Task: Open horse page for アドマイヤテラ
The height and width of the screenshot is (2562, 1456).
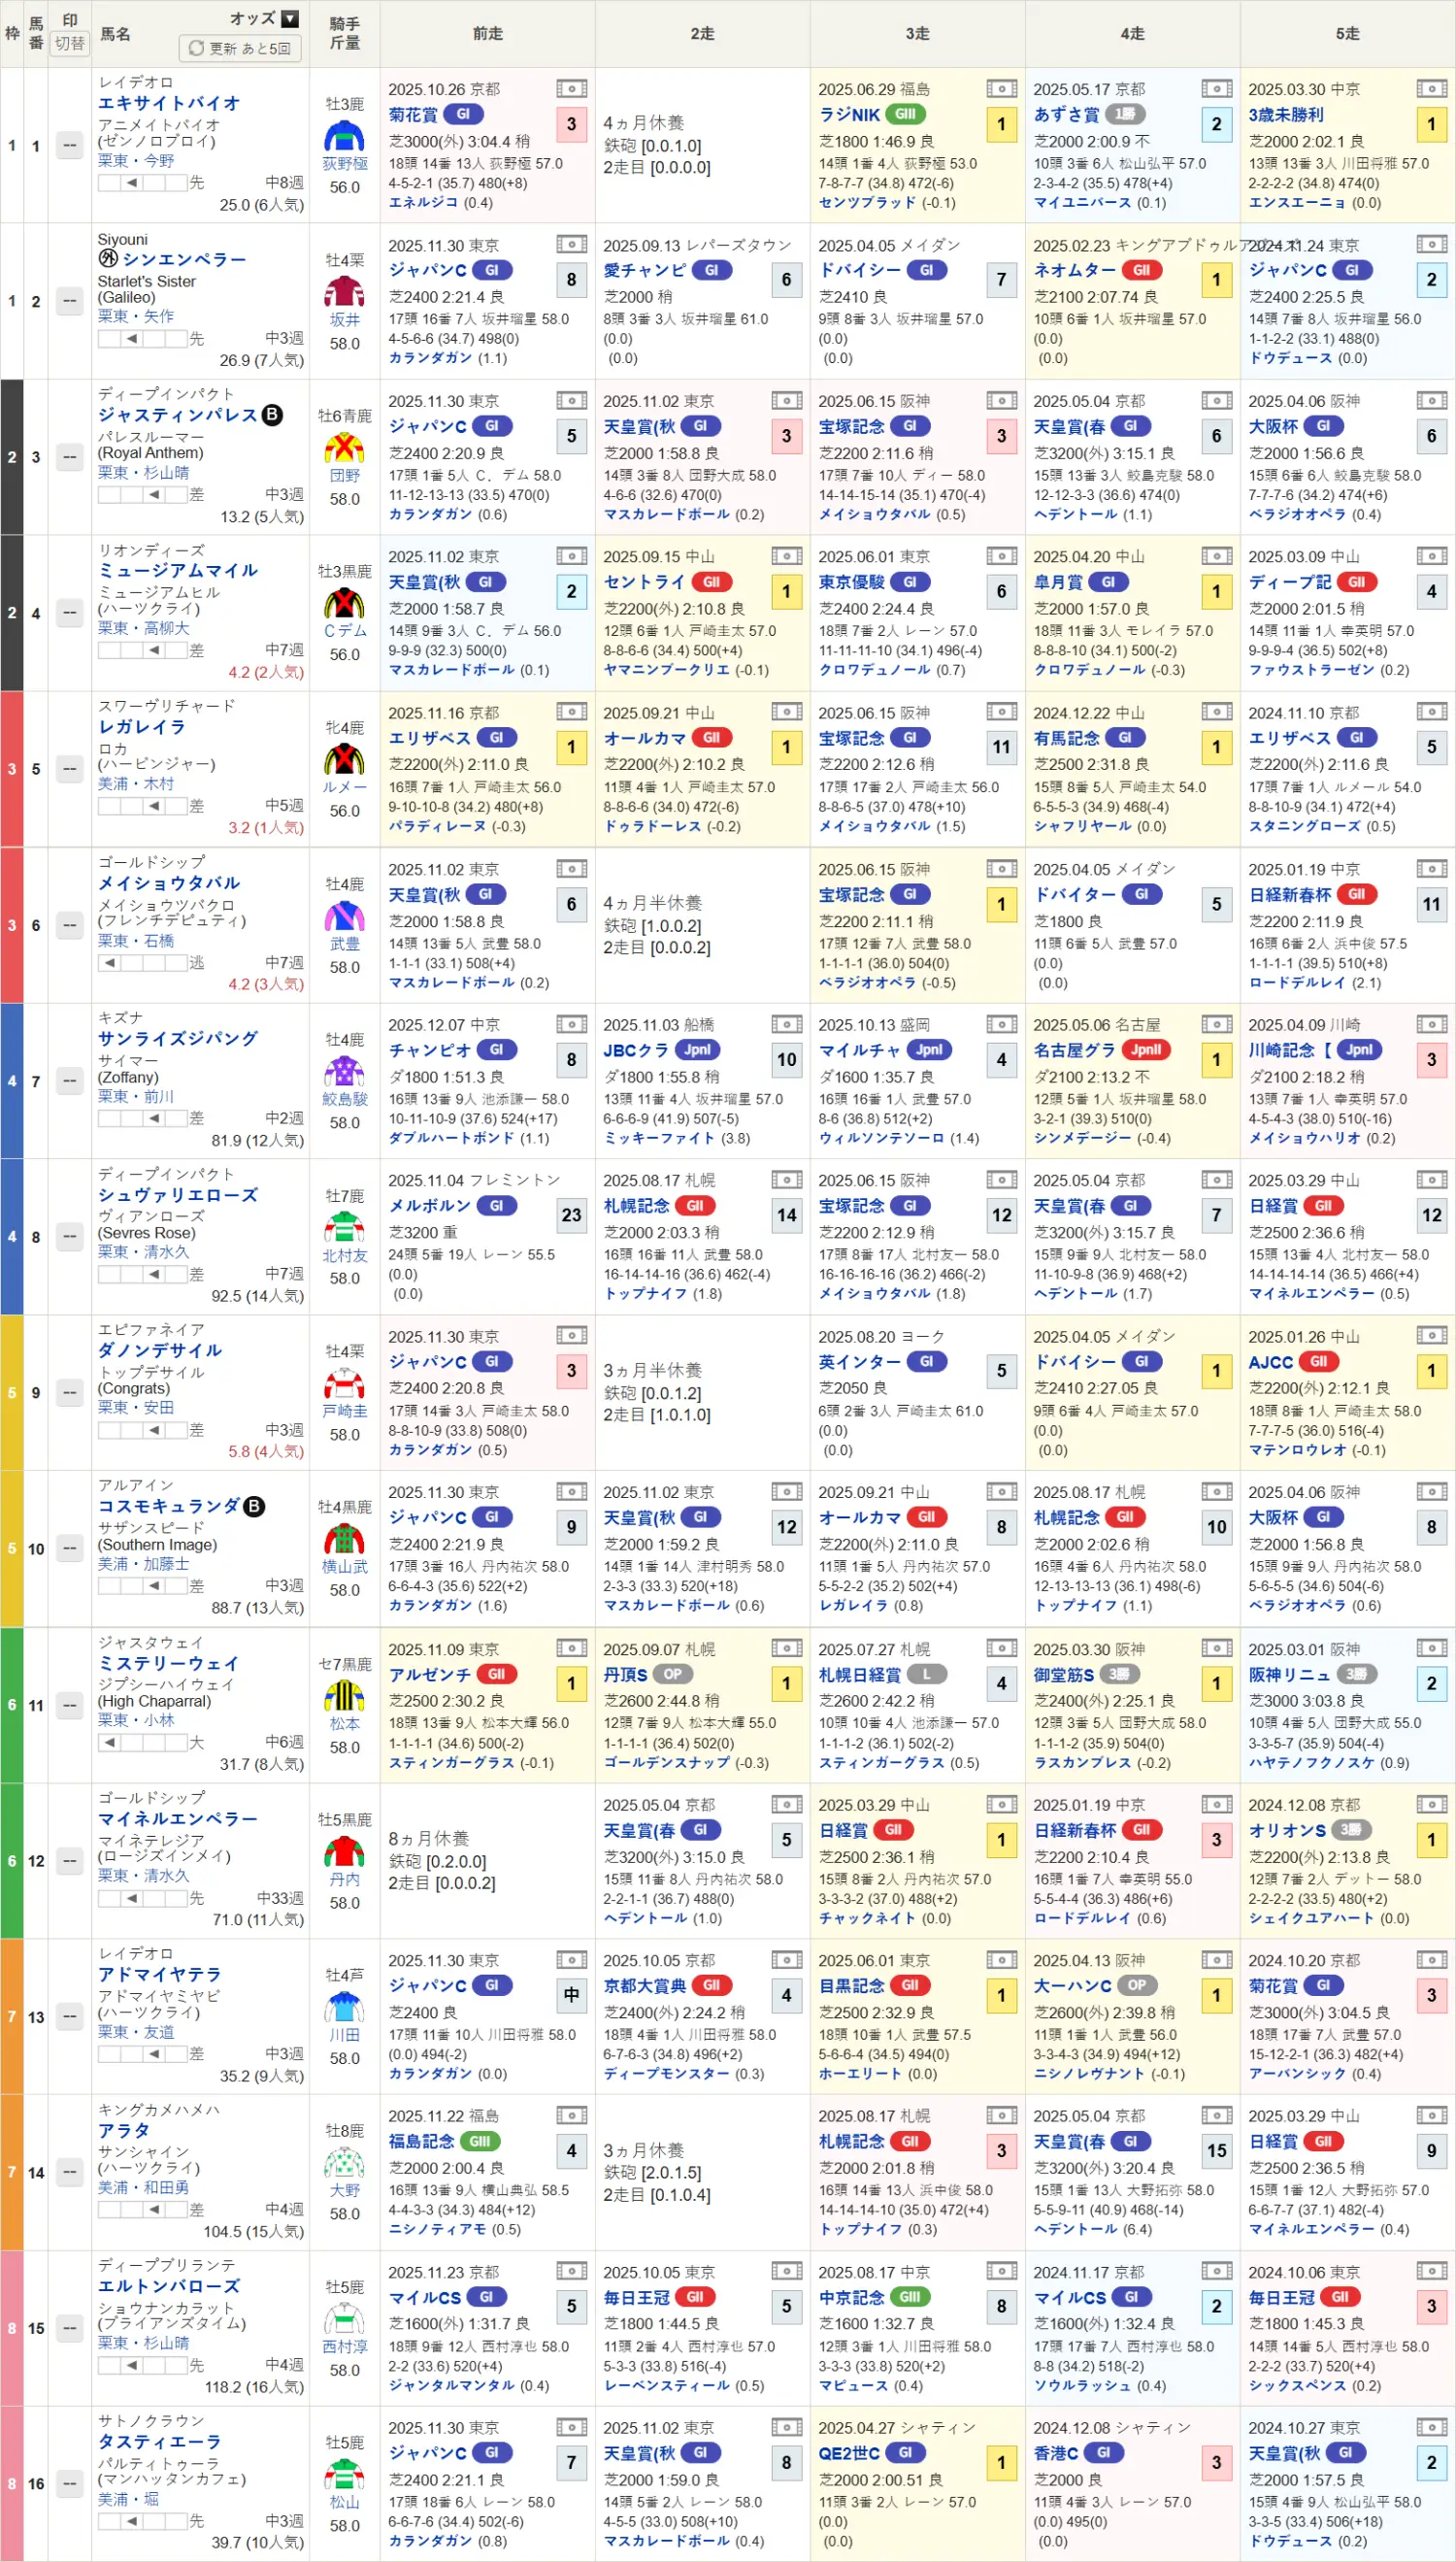Action: [x=159, y=1974]
